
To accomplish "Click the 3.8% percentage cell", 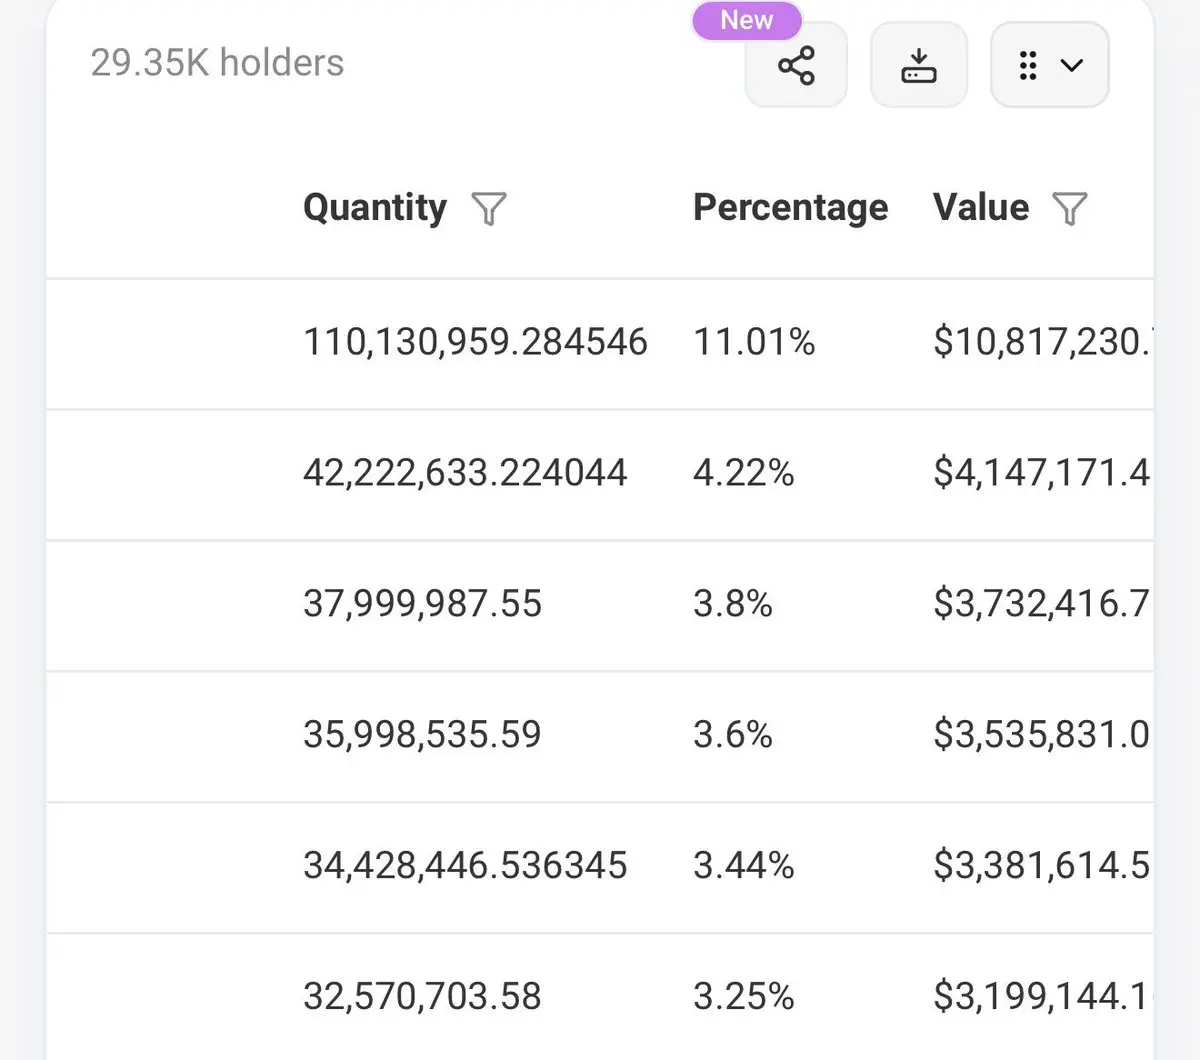I will tap(732, 604).
